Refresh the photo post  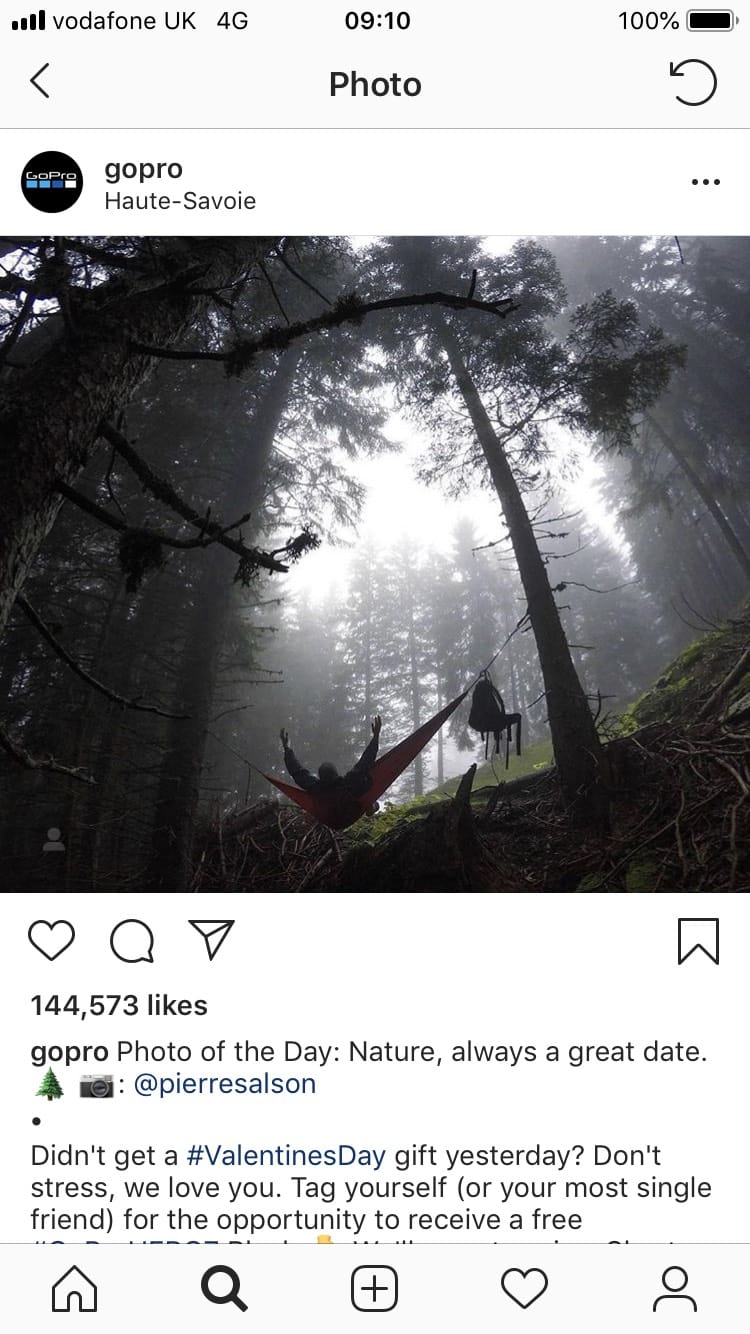(x=693, y=83)
